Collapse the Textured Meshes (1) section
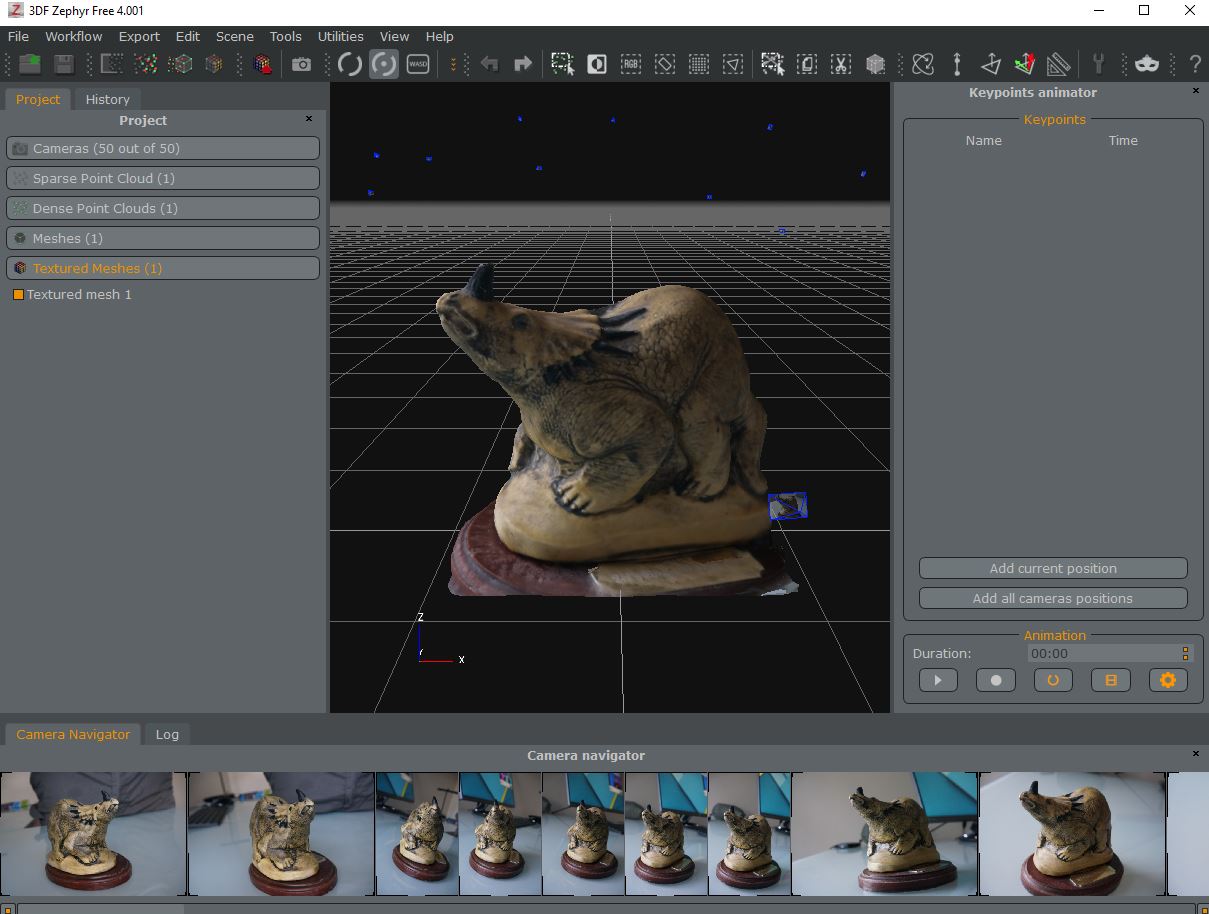 coord(163,268)
